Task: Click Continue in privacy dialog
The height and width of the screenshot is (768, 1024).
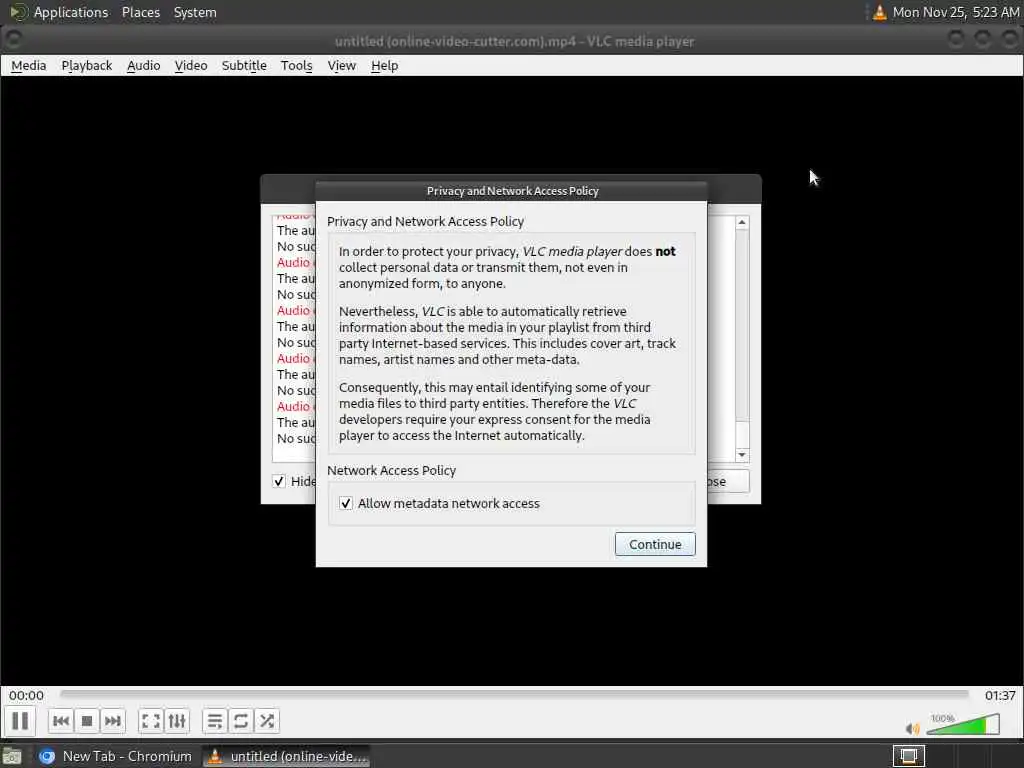Action: 655,544
